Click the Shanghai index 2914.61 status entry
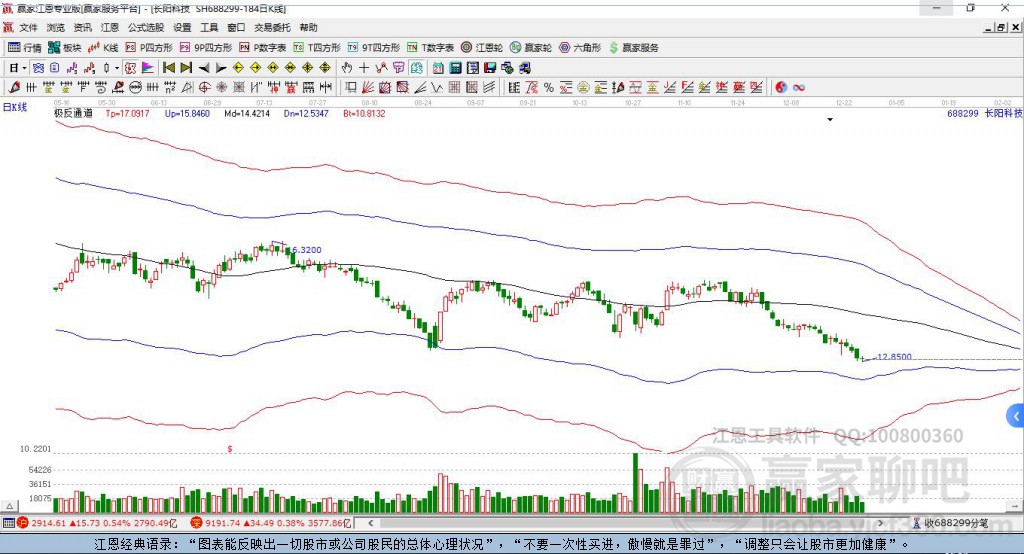The height and width of the screenshot is (554, 1024). 97,523
